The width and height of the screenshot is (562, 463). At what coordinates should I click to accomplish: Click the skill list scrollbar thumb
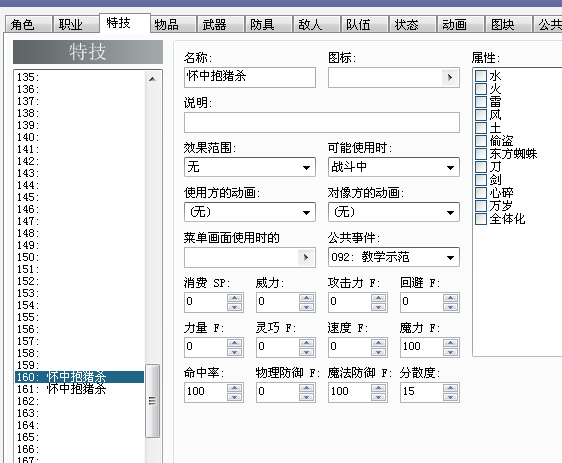coord(153,401)
